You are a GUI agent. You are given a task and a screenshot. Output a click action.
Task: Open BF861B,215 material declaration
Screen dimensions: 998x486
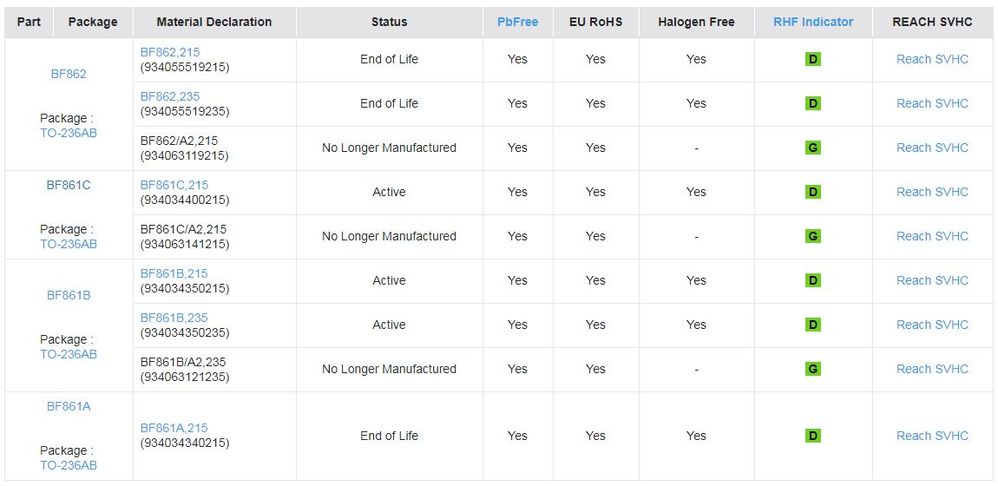coord(174,274)
